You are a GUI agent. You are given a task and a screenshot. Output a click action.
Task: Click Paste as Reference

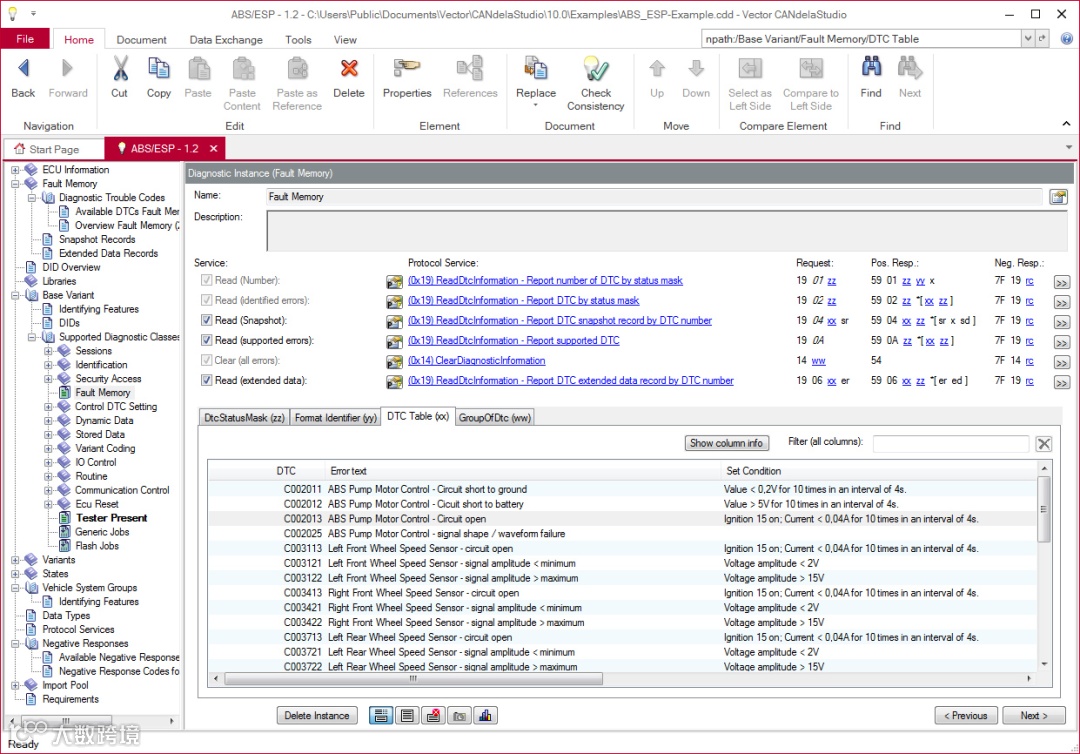coord(297,84)
